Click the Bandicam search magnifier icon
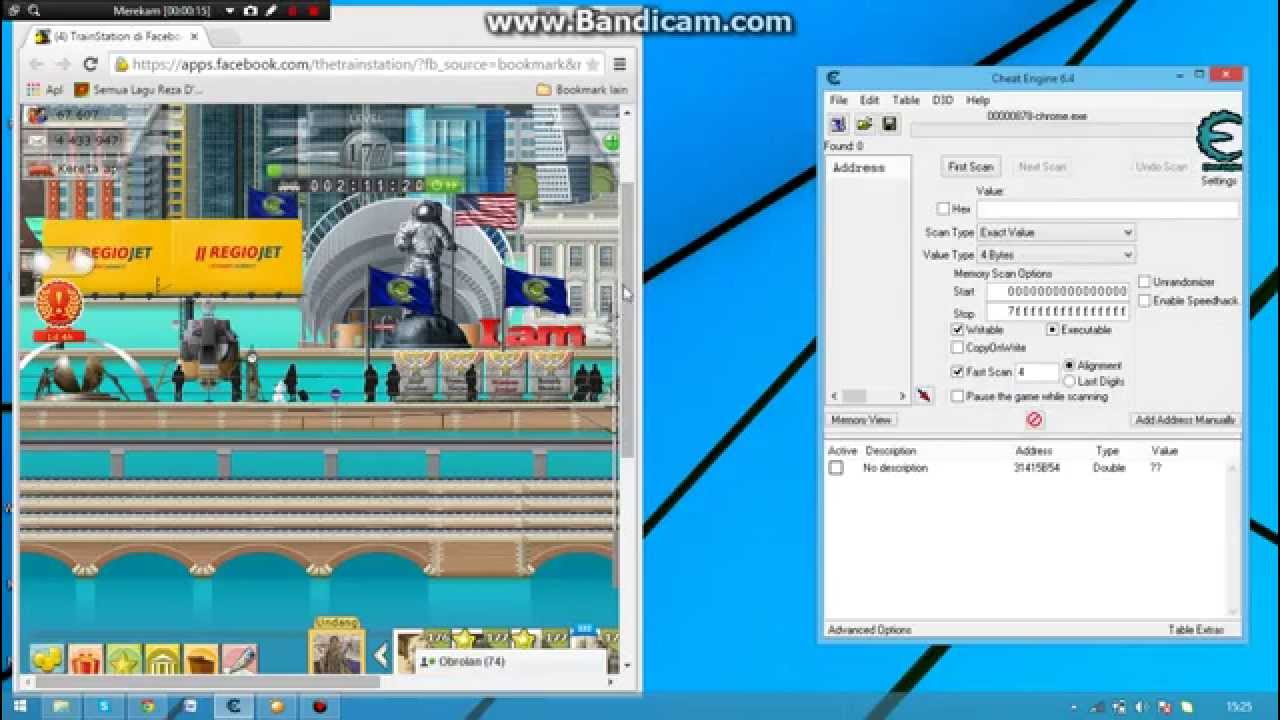Screen dimensions: 1280x720 point(34,11)
